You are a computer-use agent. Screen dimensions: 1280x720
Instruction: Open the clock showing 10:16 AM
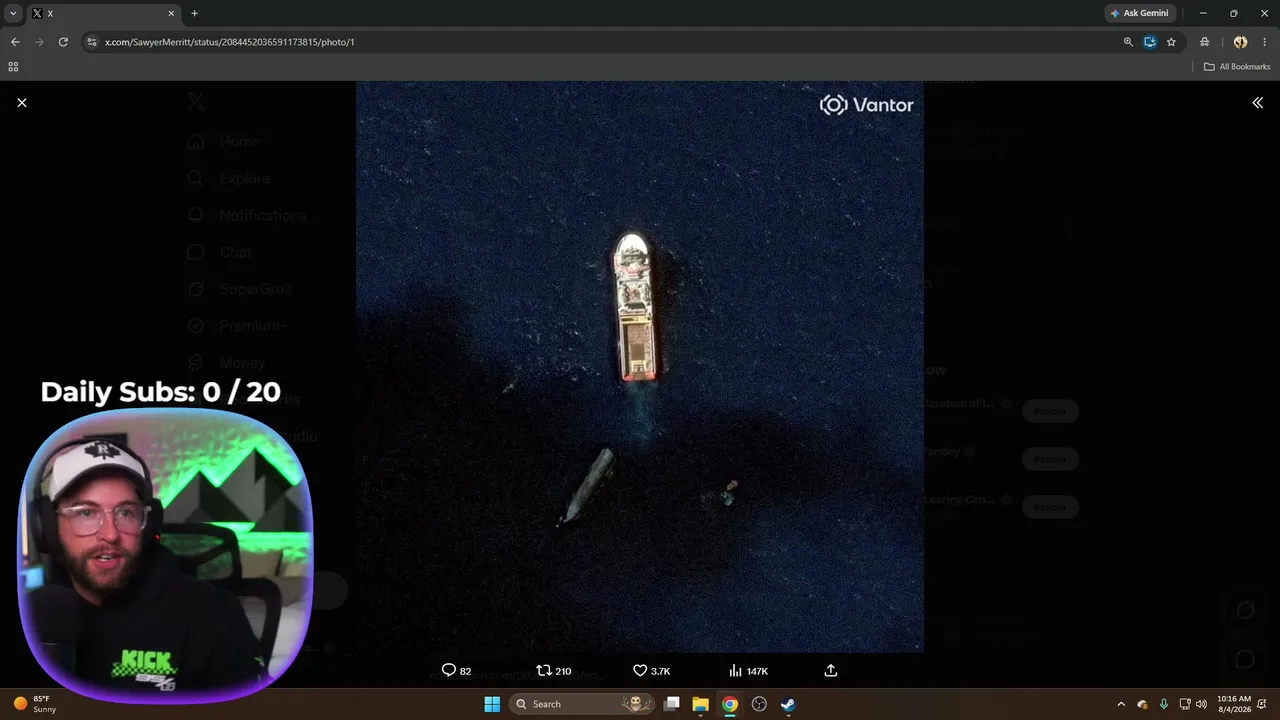1234,704
